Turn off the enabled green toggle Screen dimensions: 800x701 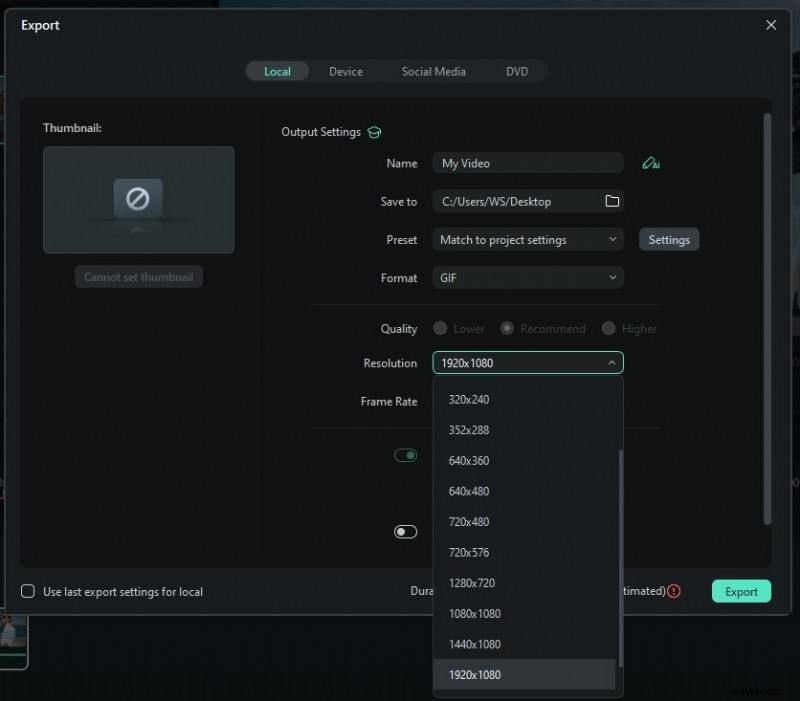pos(406,454)
